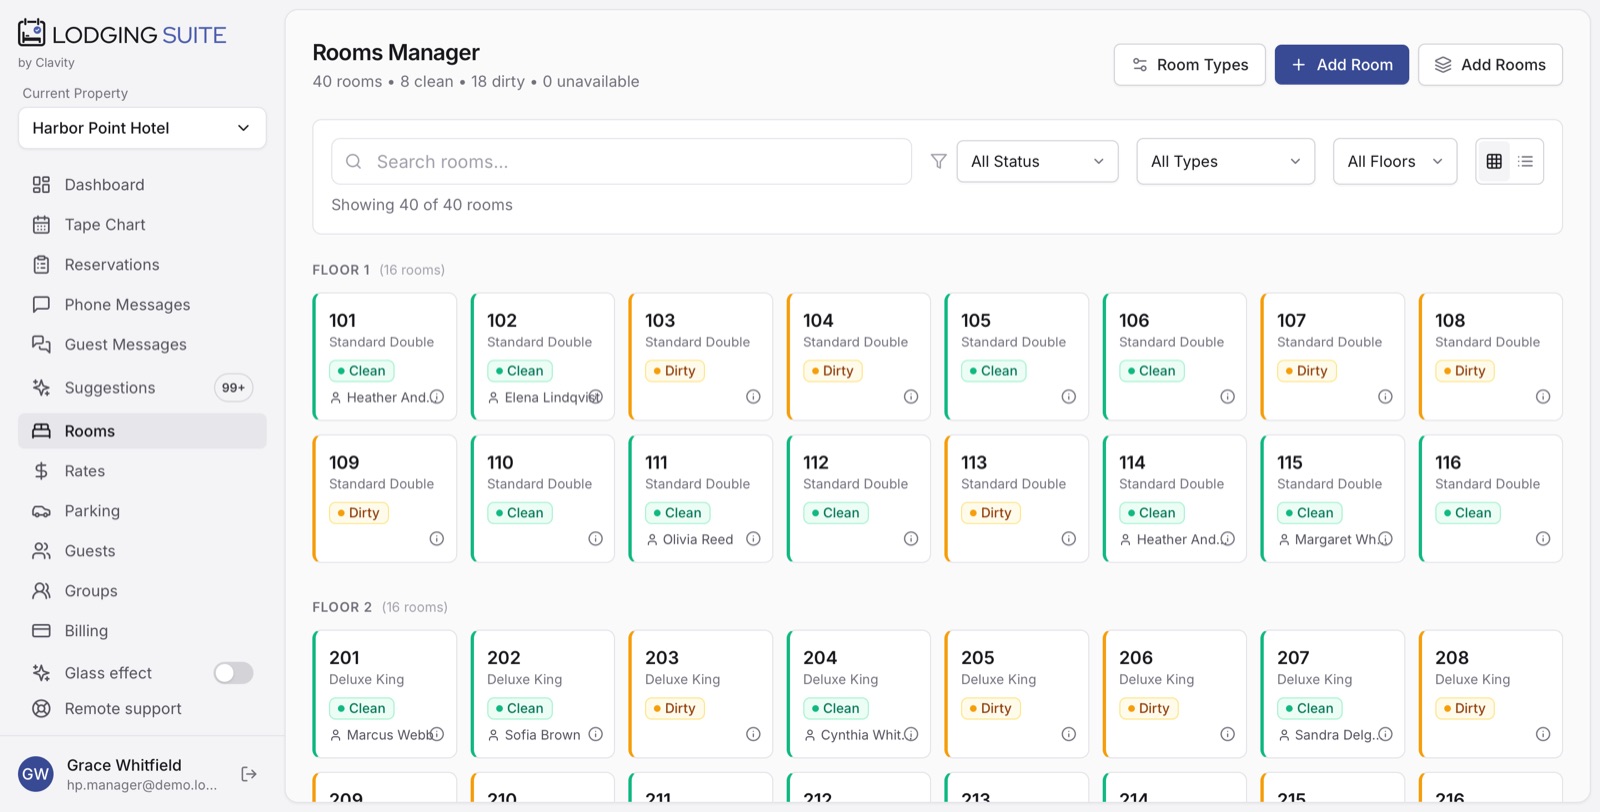Click the info icon on room 208
Image resolution: width=1600 pixels, height=812 pixels.
pos(1543,734)
